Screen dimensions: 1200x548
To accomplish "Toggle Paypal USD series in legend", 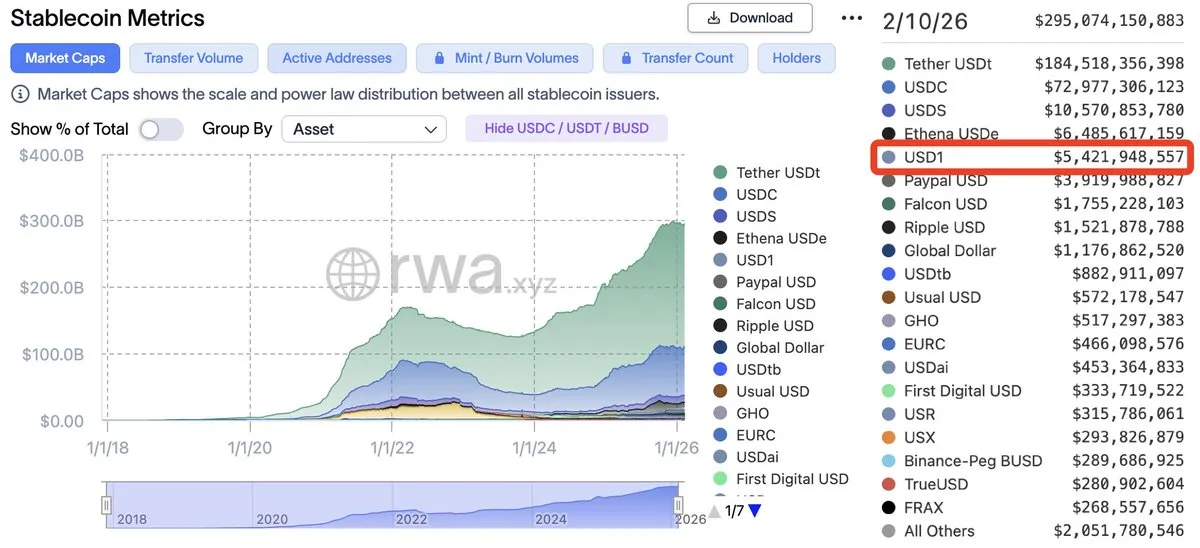I will pyautogui.click(x=775, y=282).
